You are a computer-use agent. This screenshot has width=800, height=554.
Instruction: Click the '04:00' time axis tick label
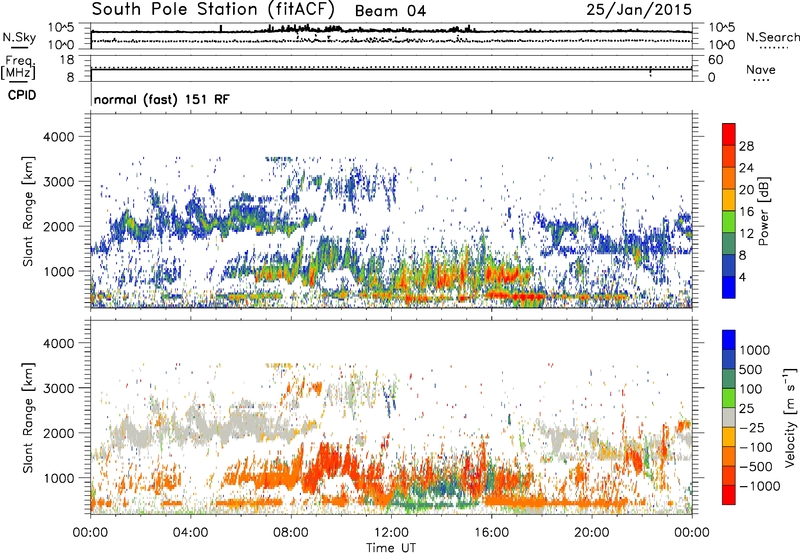pyautogui.click(x=190, y=533)
